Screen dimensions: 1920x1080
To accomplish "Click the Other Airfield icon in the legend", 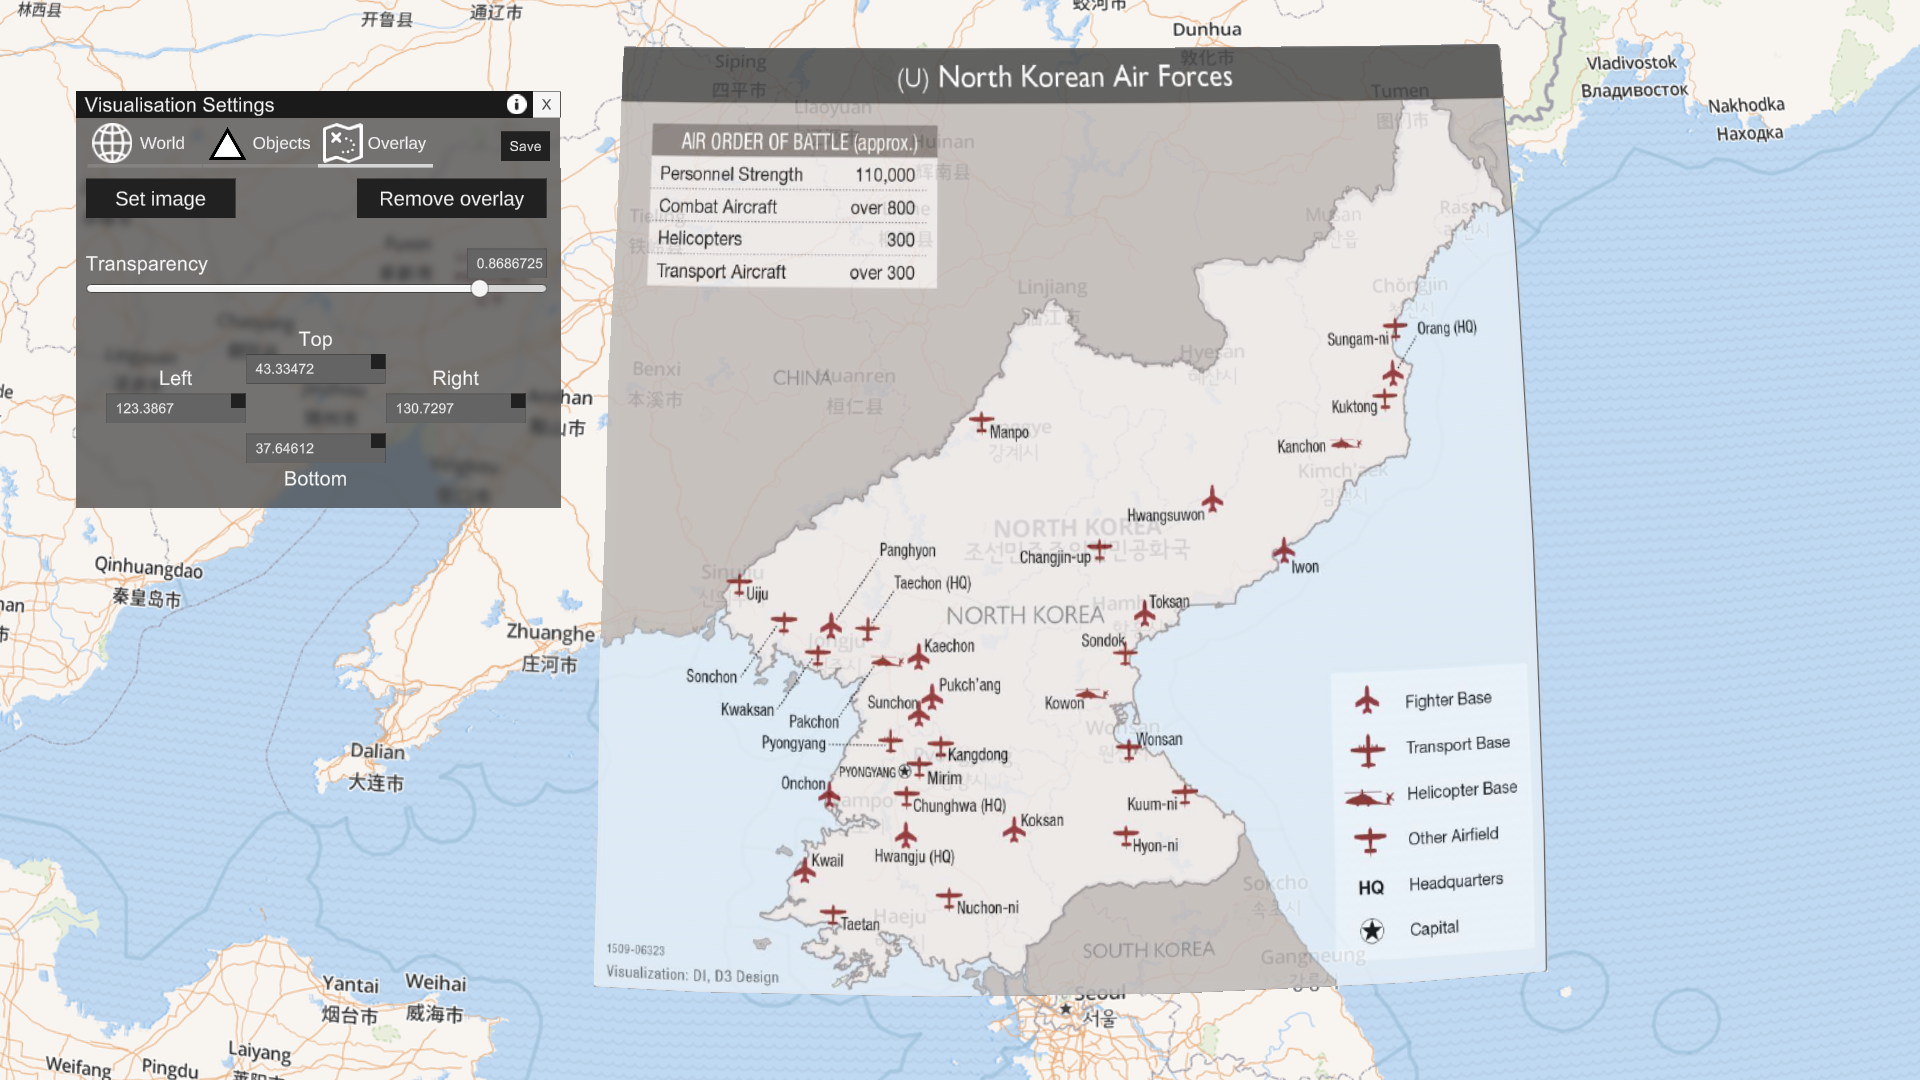I will [x=1370, y=836].
